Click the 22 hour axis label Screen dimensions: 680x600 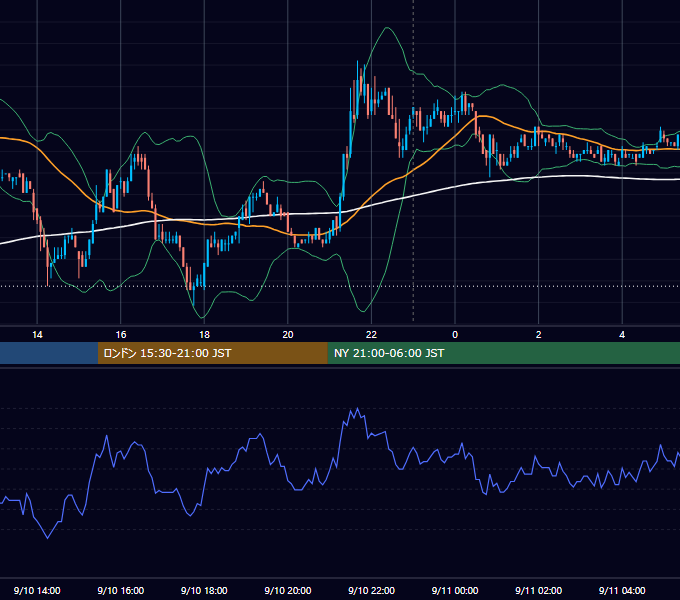371,335
